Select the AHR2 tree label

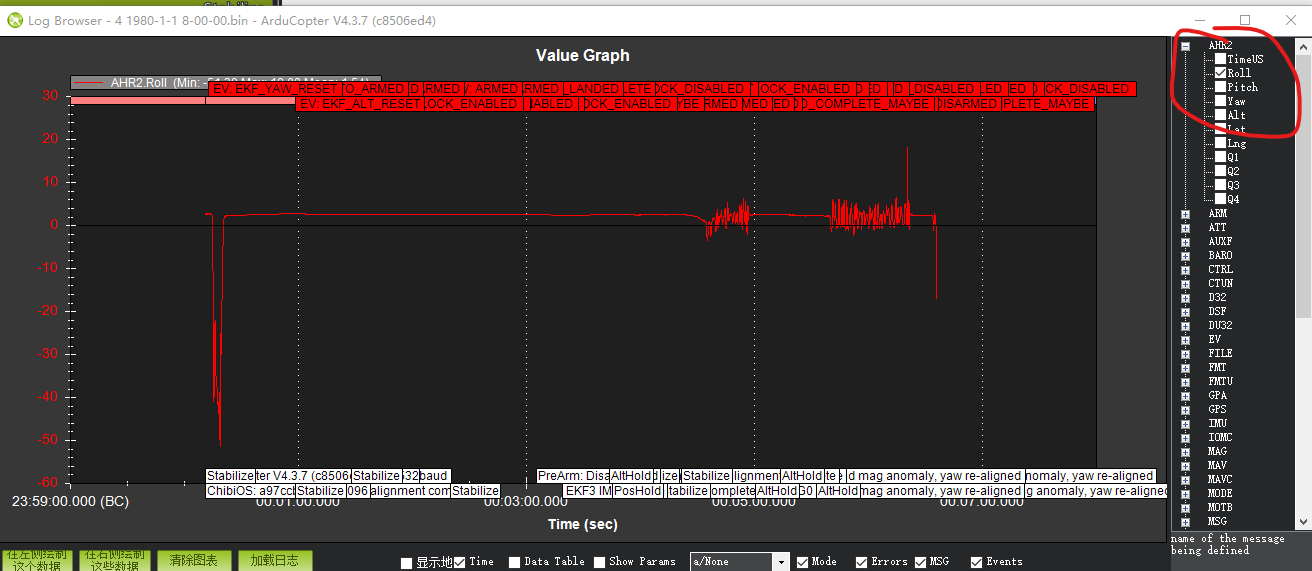[x=1220, y=45]
